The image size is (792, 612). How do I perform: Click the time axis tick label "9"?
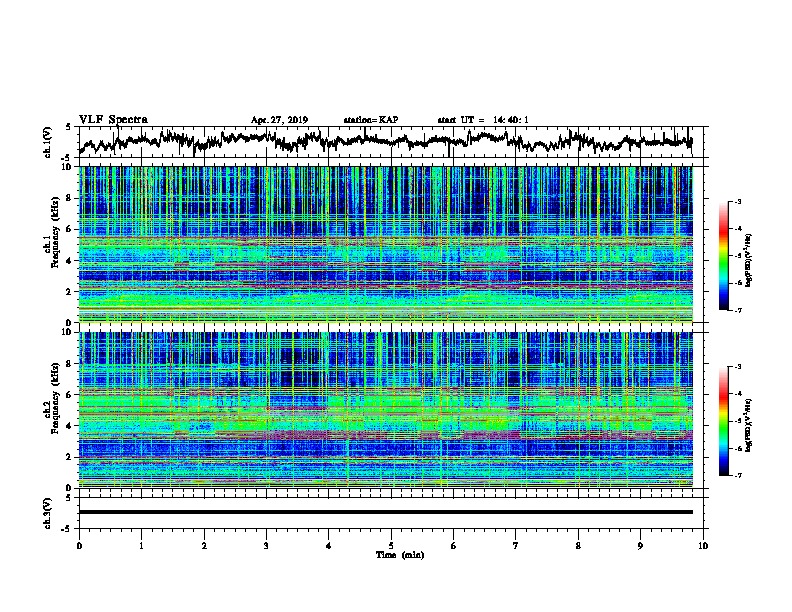(x=640, y=546)
